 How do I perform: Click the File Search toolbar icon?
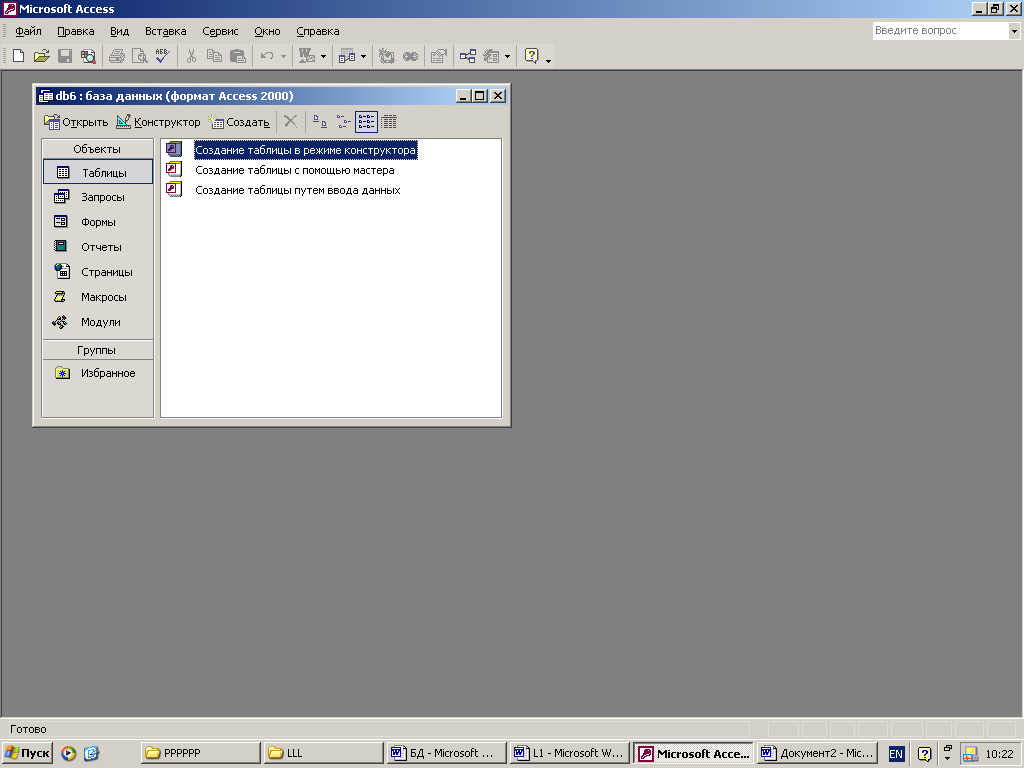pyautogui.click(x=88, y=56)
